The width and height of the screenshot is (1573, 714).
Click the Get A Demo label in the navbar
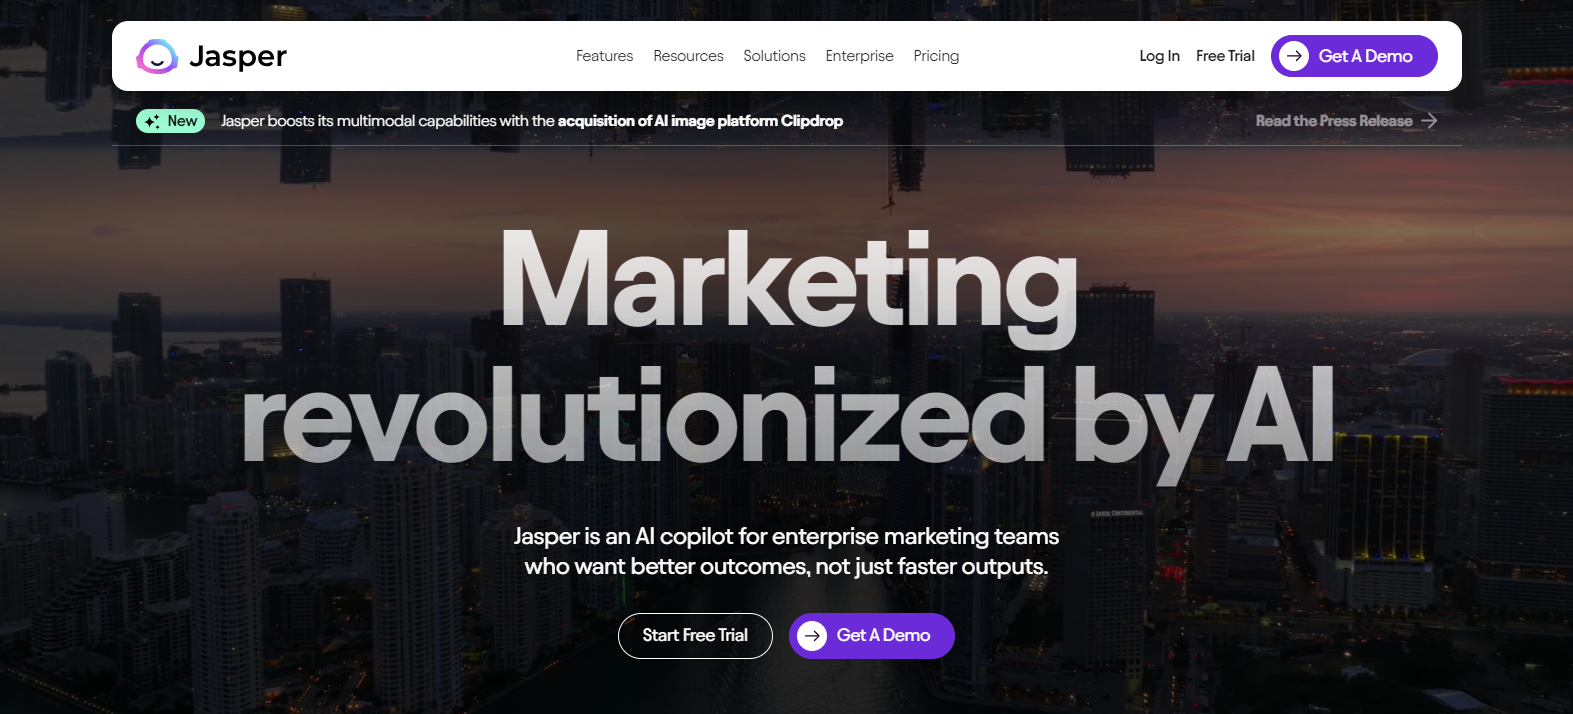click(1365, 56)
